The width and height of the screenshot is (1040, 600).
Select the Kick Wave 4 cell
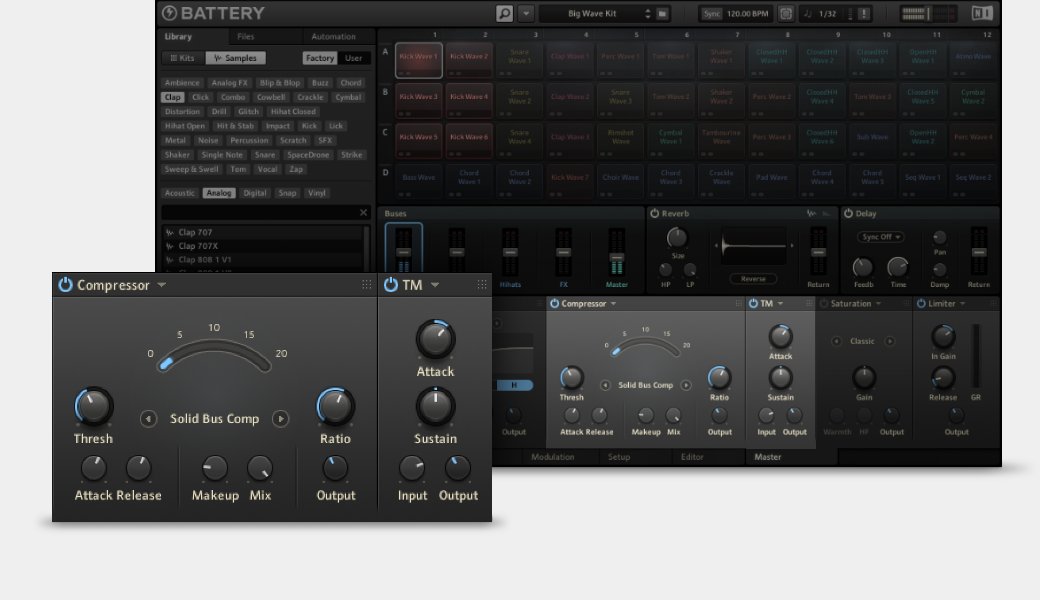point(470,97)
